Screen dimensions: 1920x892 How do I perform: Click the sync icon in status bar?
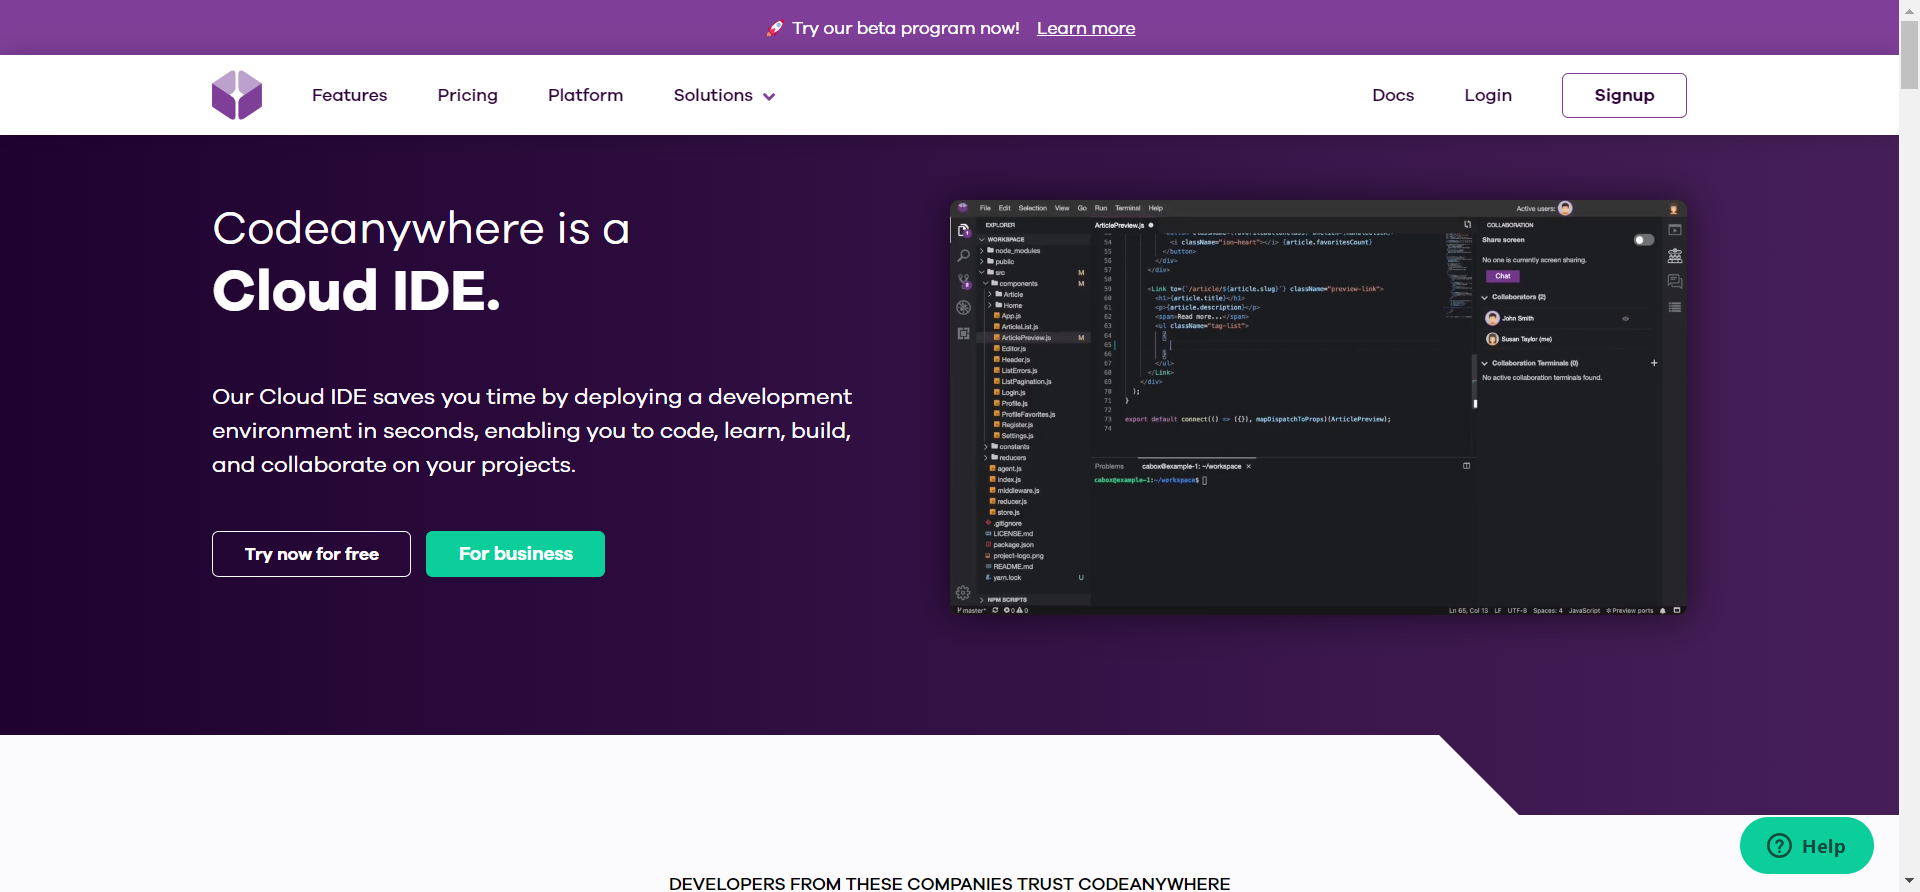tap(995, 610)
